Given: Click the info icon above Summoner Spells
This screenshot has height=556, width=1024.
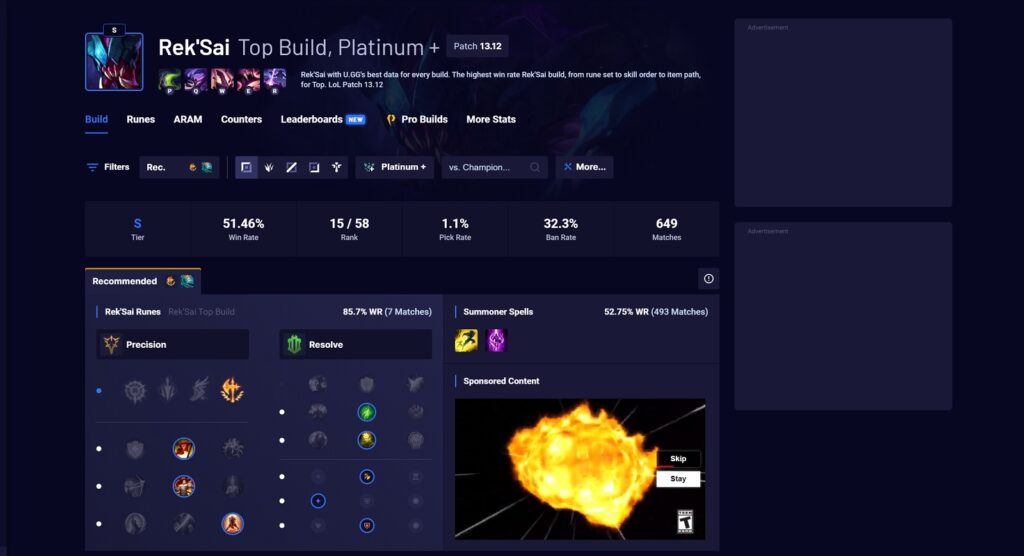Looking at the screenshot, I should pos(708,279).
